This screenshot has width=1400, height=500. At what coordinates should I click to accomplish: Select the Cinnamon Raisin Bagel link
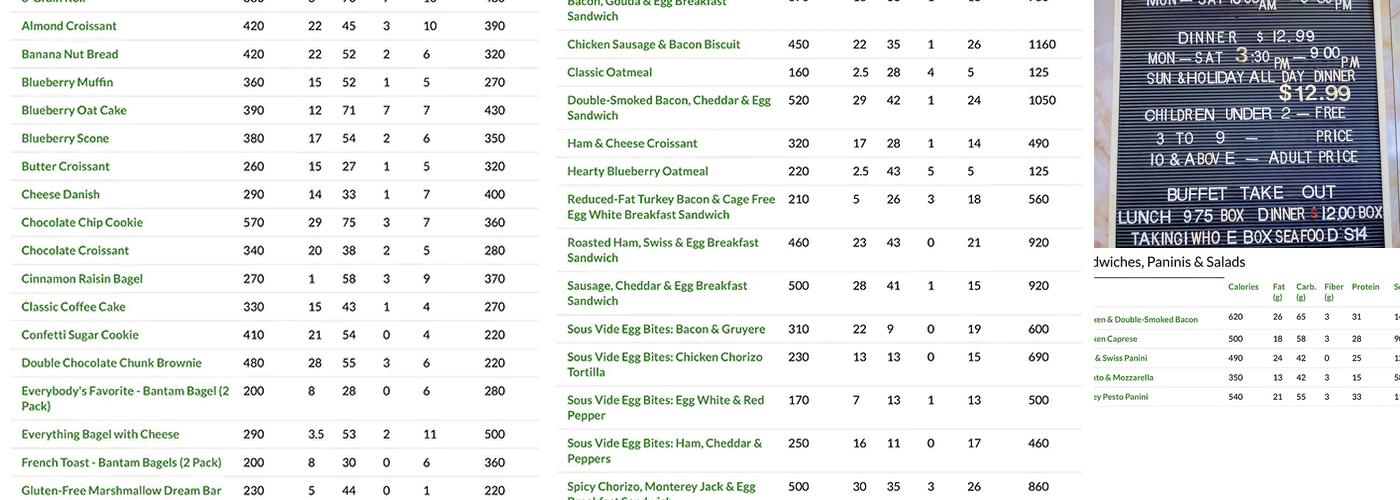click(82, 279)
